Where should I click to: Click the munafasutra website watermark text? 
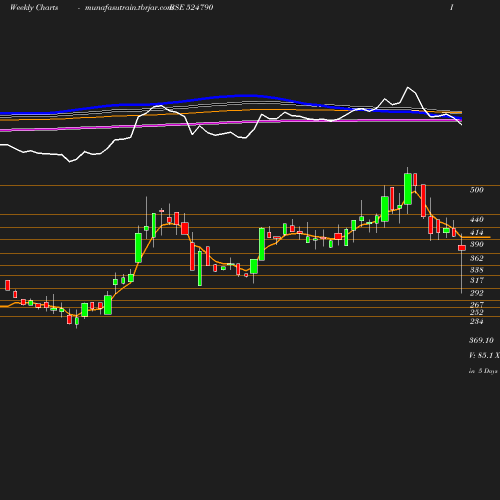click(128, 7)
